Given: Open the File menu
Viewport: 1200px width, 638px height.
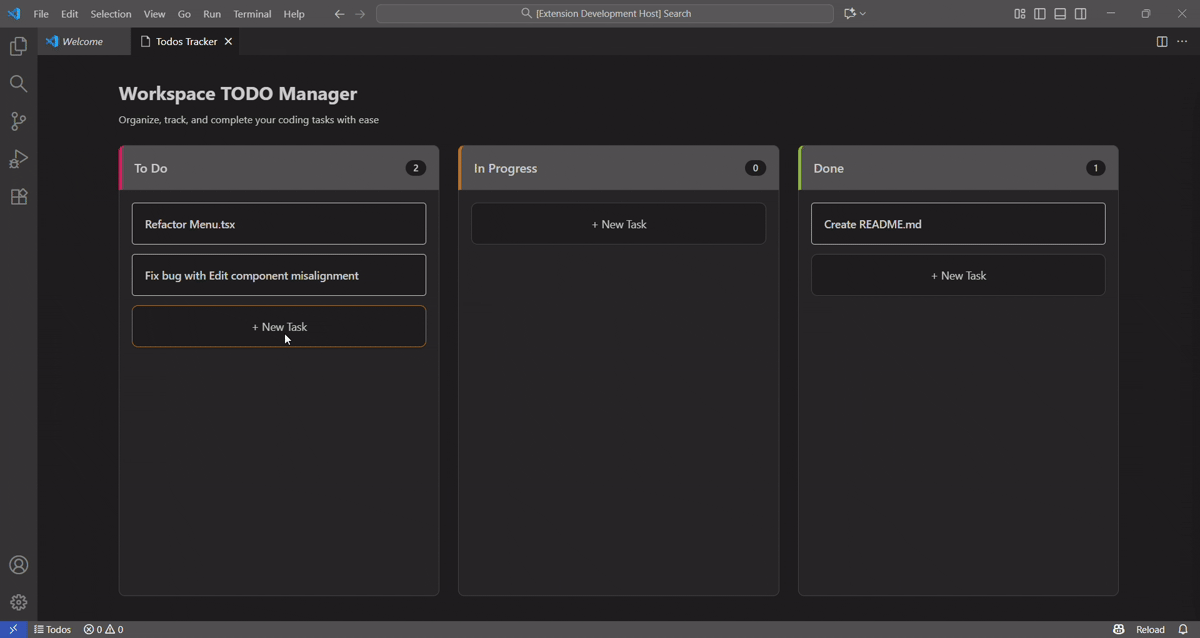Looking at the screenshot, I should pyautogui.click(x=40, y=13).
